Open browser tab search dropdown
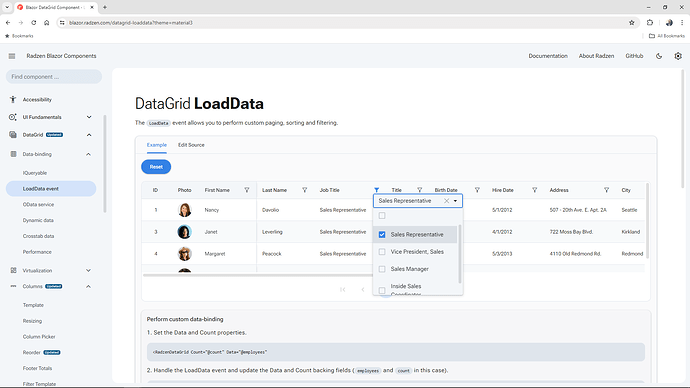This screenshot has height=388, width=690. coord(7,7)
